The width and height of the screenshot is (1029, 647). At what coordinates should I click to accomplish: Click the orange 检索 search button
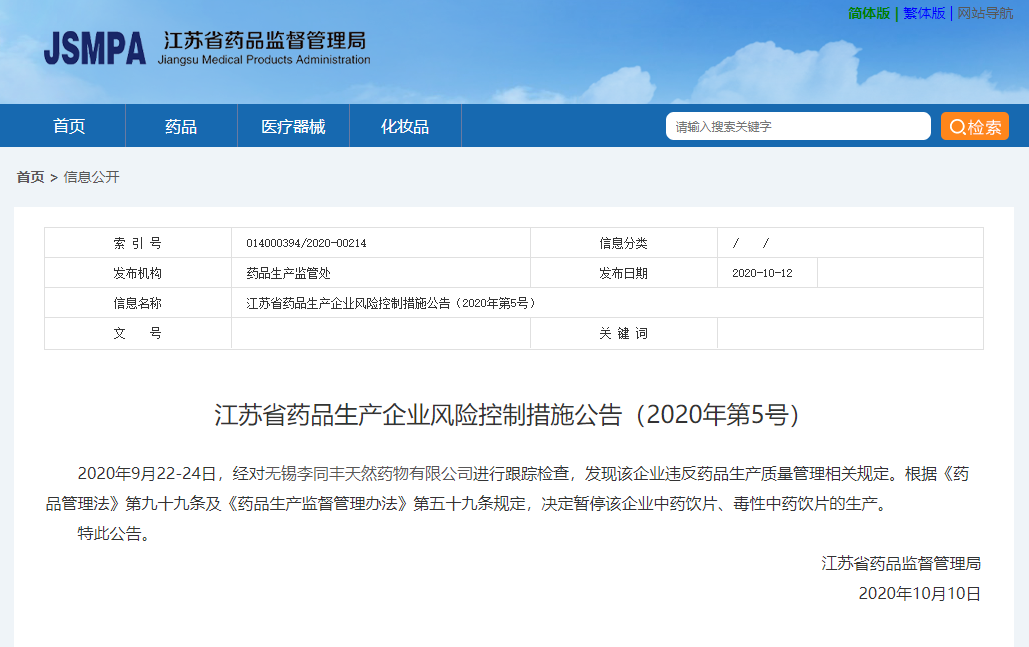[975, 126]
